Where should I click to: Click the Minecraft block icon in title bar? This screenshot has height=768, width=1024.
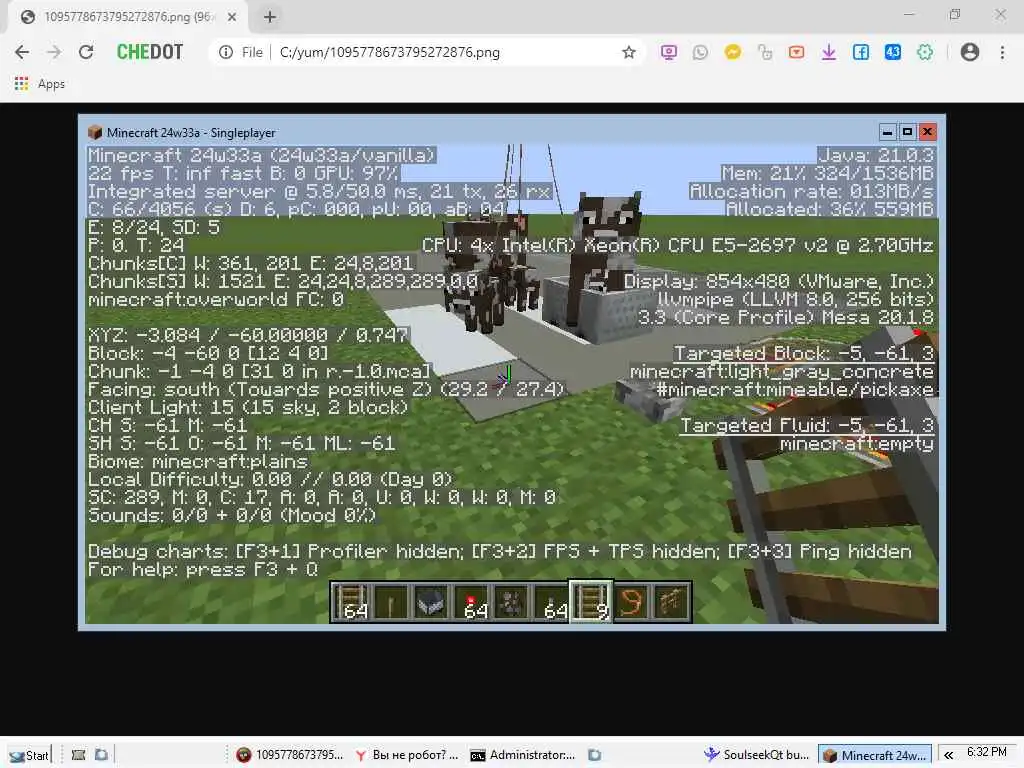[x=95, y=132]
